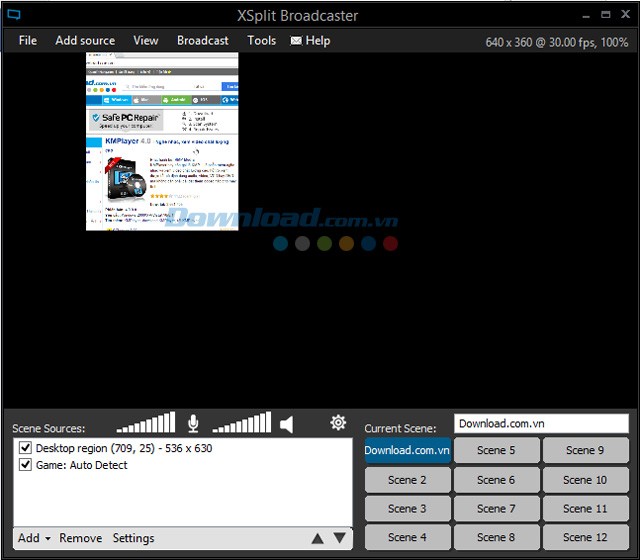Screen dimensions: 640x560
Task: Move source up with up arrow
Action: 319,538
